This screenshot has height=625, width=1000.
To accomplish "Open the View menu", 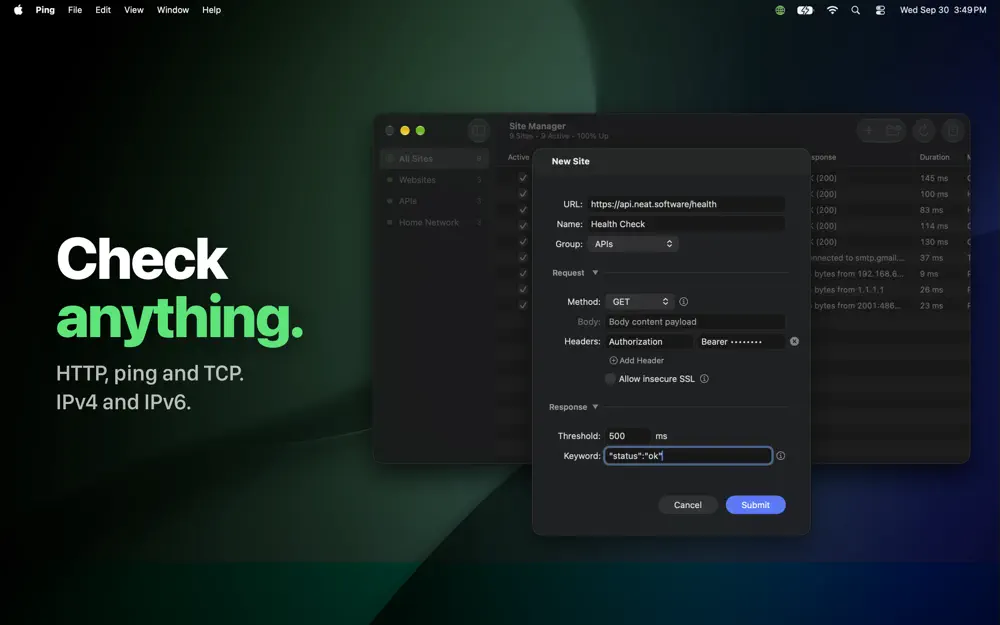I will [x=134, y=10].
